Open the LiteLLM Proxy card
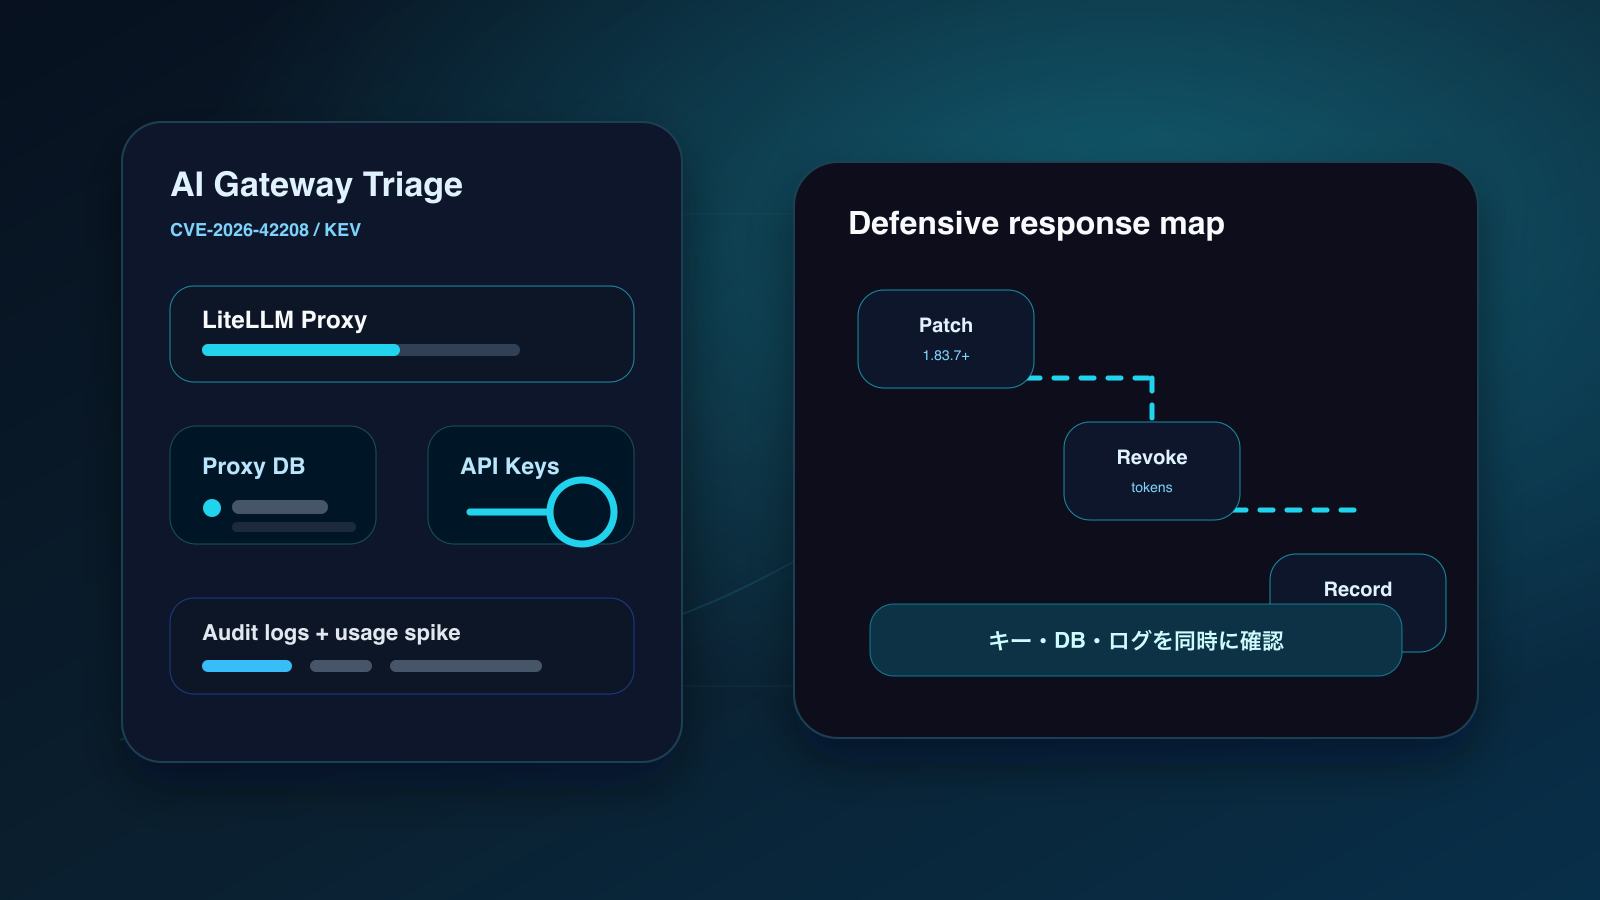 pyautogui.click(x=402, y=334)
